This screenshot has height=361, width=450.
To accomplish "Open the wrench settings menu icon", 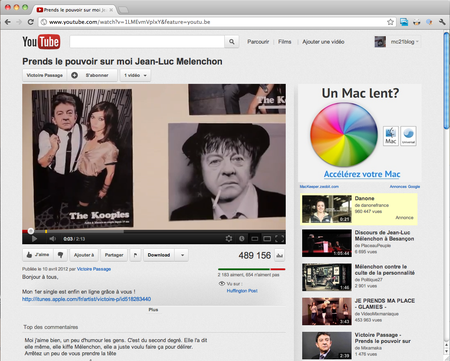I will [x=442, y=22].
